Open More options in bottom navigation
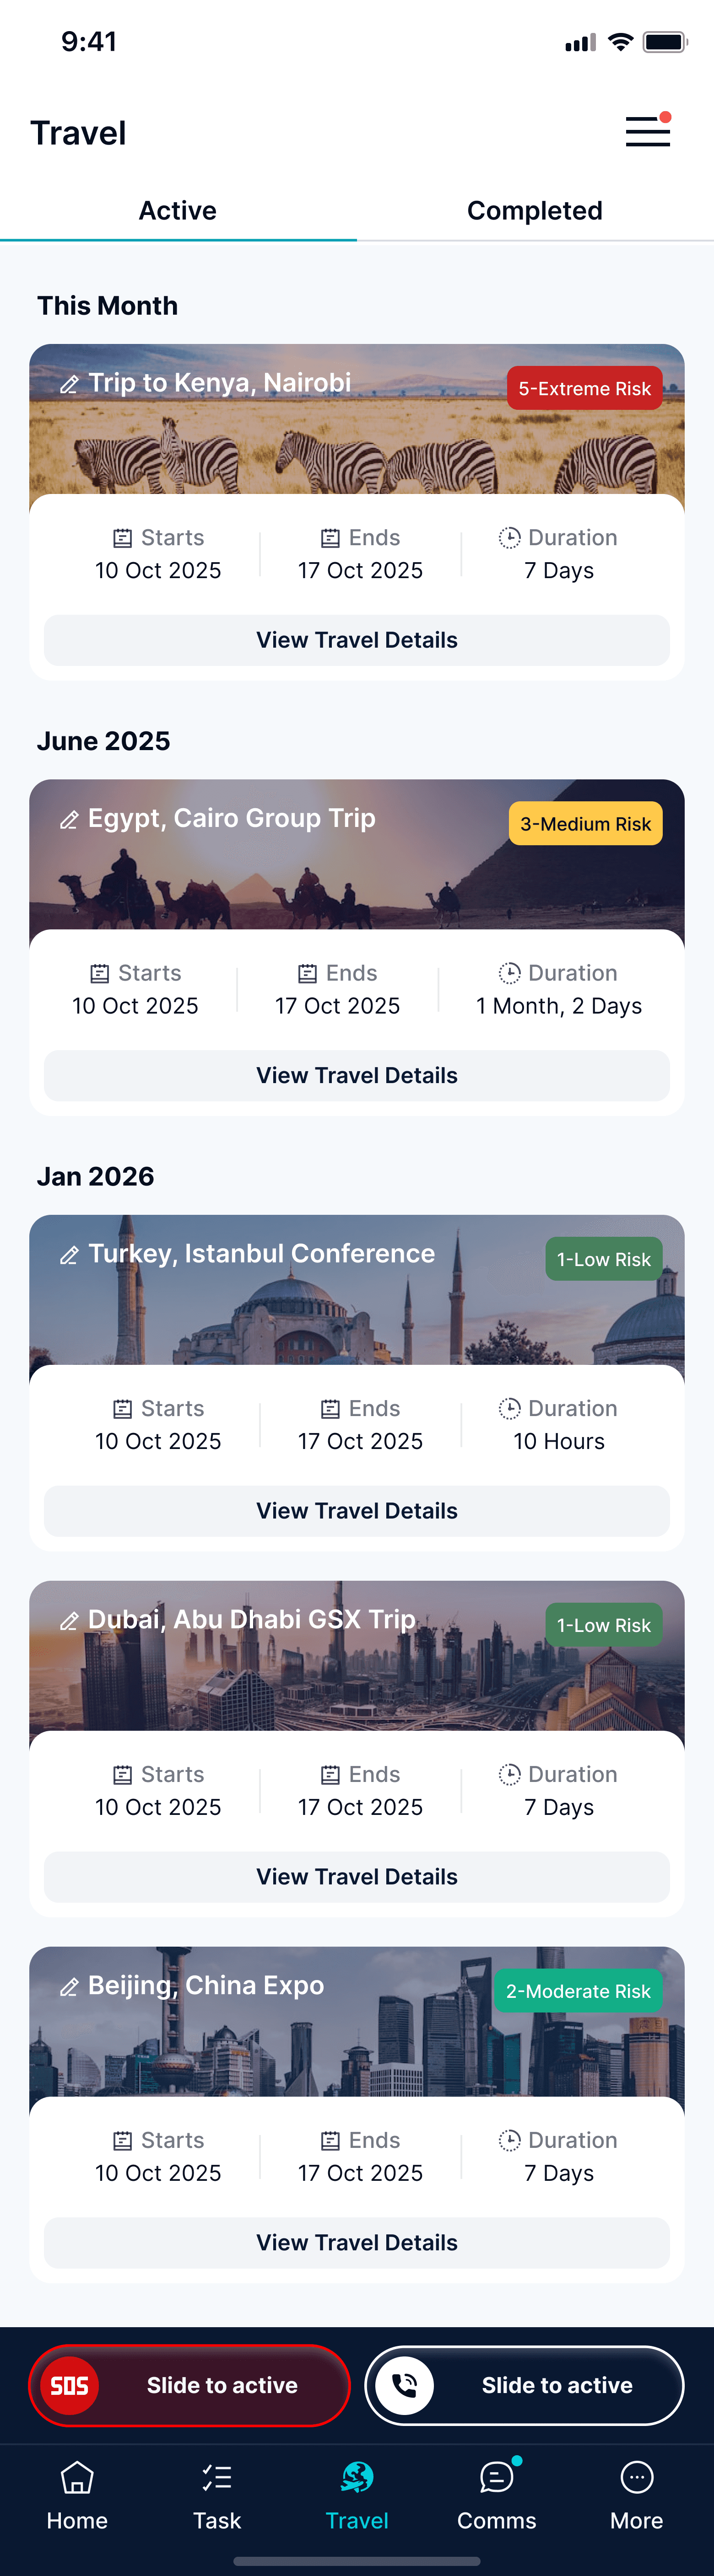Viewport: 714px width, 2576px height. click(x=637, y=2494)
